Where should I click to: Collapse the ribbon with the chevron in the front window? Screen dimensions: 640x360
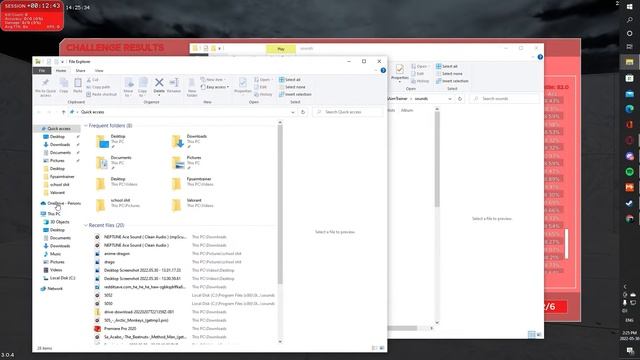click(376, 71)
